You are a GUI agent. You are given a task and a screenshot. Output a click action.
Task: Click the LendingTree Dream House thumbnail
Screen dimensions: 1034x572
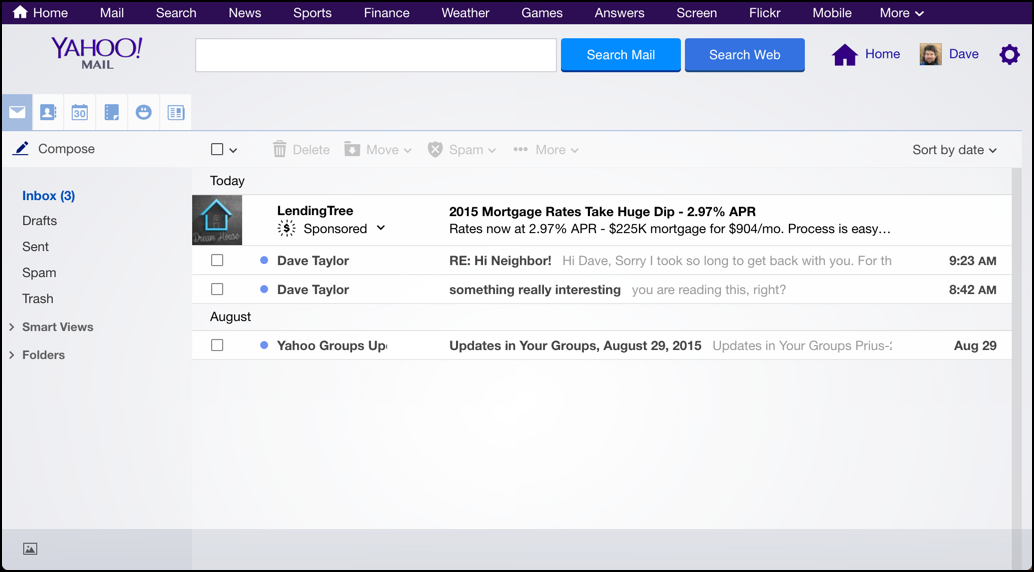pos(217,220)
